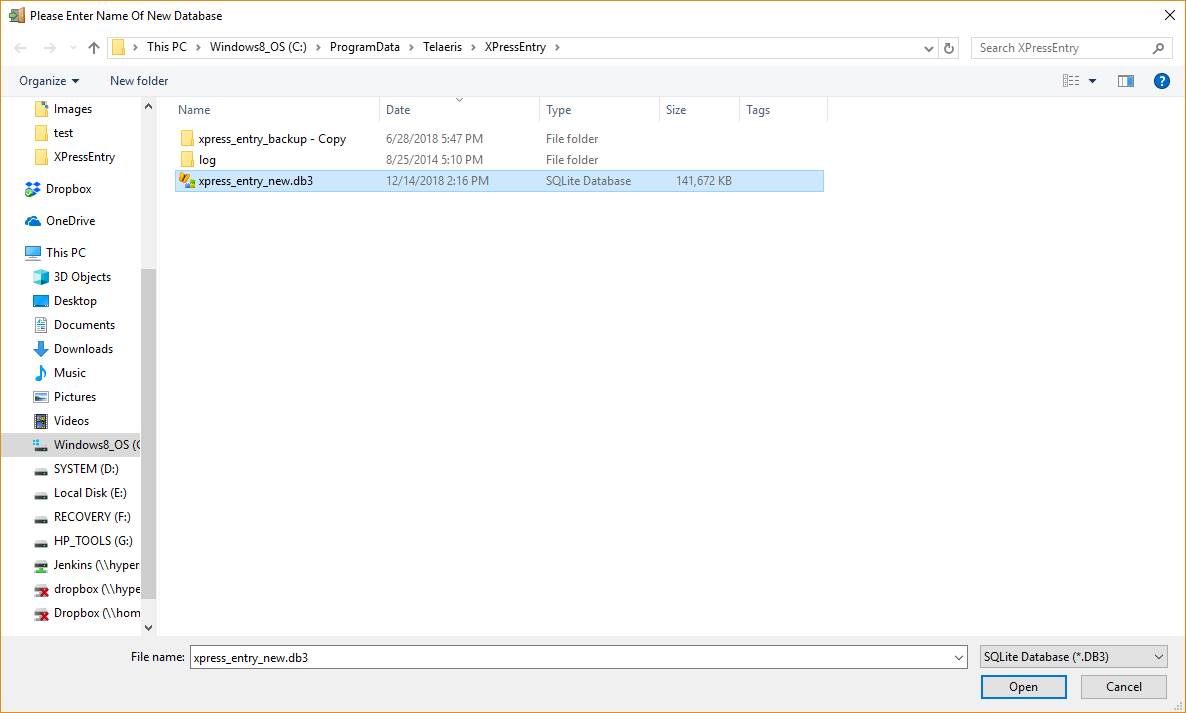Select Downloads in the navigation tree
This screenshot has width=1186, height=713.
(x=83, y=349)
